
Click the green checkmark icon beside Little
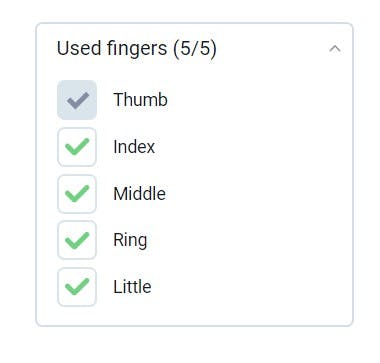[77, 287]
